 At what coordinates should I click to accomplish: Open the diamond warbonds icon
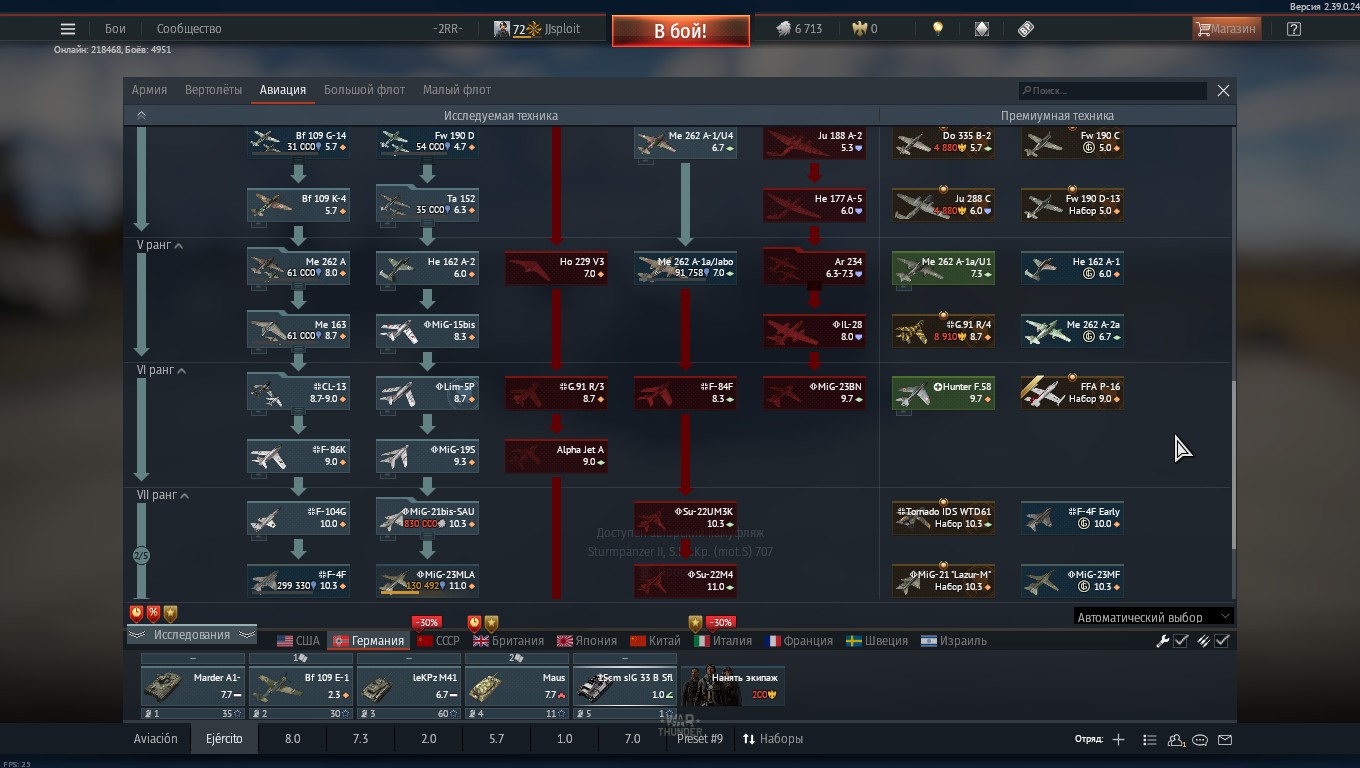tap(982, 29)
